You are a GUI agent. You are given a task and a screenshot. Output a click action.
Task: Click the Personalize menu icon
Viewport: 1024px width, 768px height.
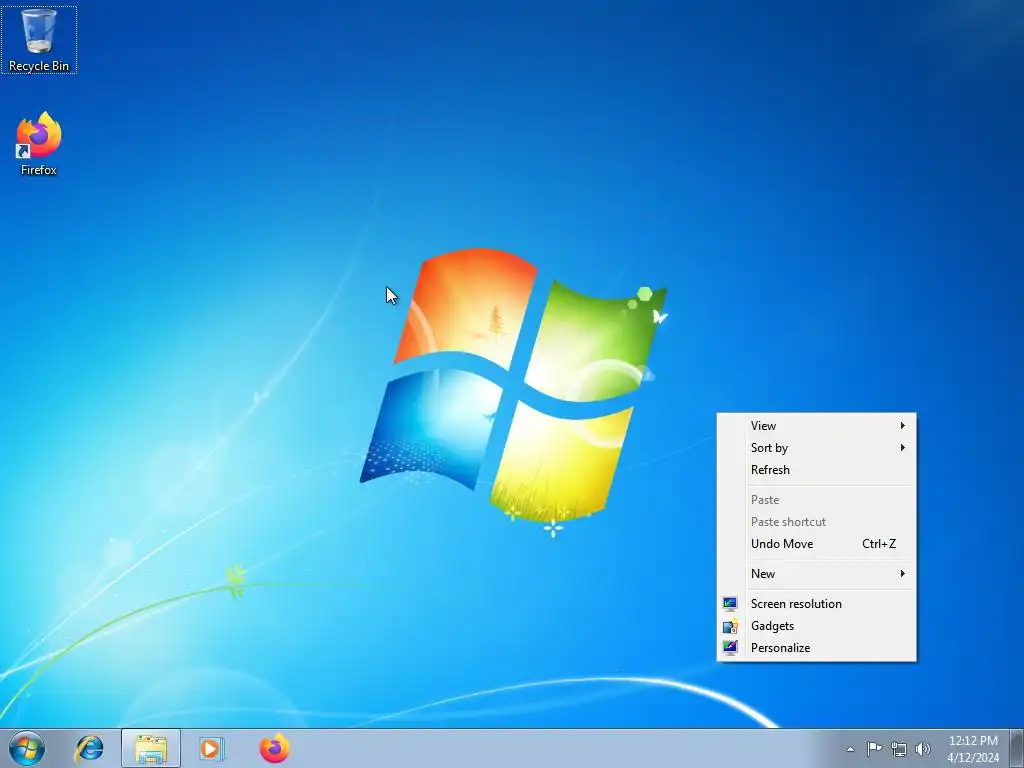(x=730, y=648)
